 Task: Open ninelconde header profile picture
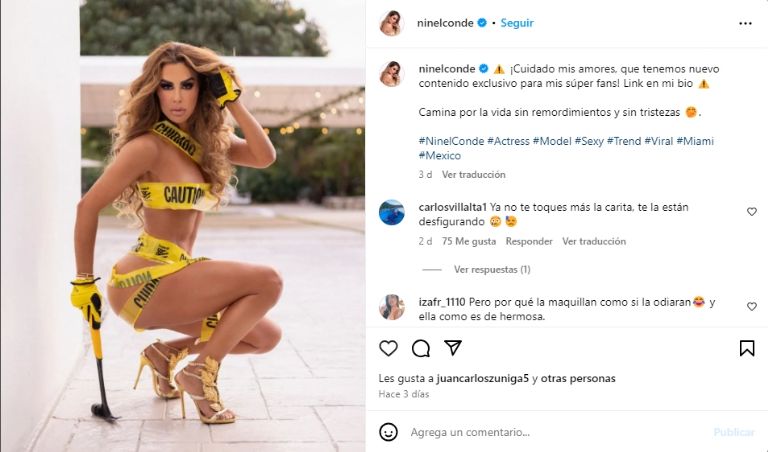(x=391, y=23)
